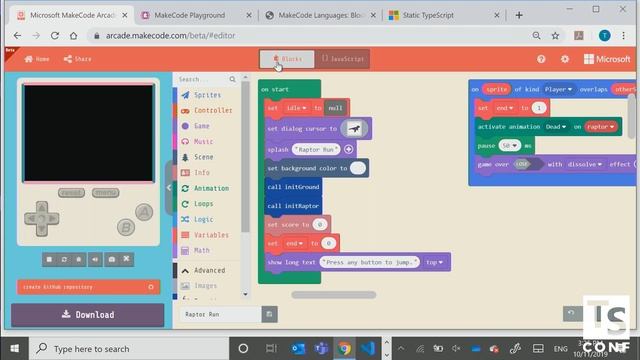Toggle simulator debug mode
The image size is (640, 360).
pyautogui.click(x=79, y=260)
